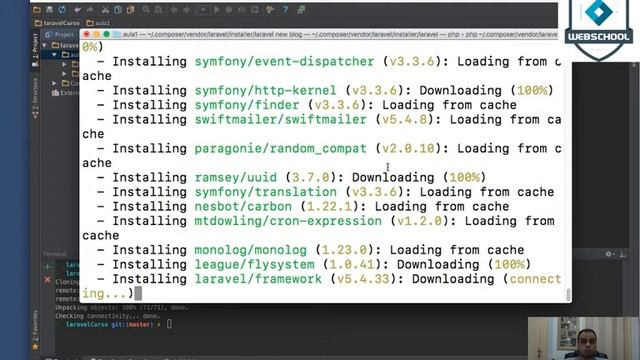Screen dimensions: 640x360
Task: Click the terminal window title text
Action: click(340, 35)
